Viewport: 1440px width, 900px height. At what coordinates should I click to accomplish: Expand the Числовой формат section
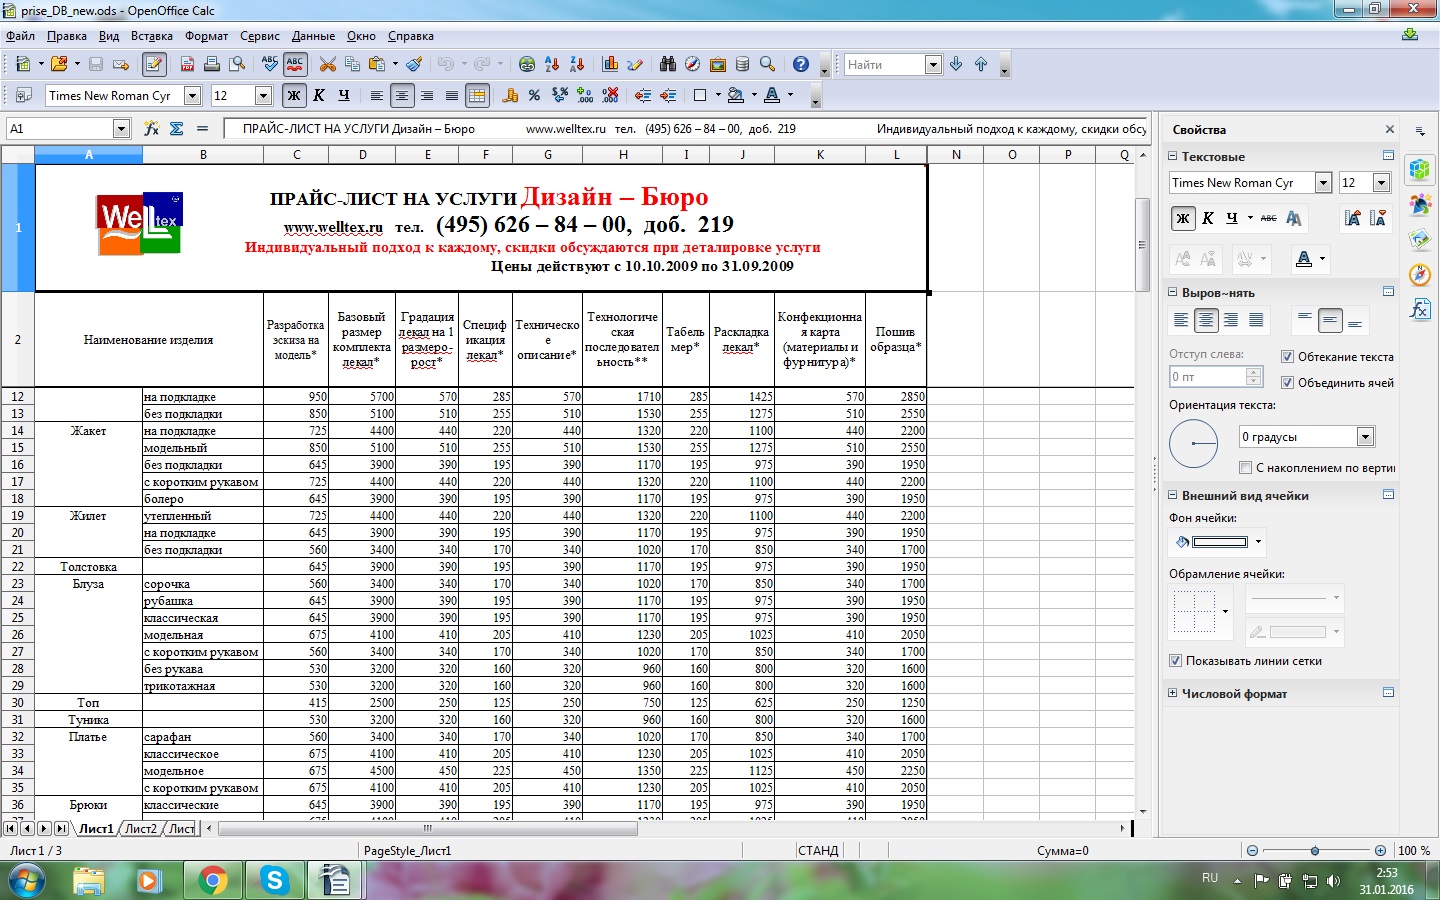click(x=1173, y=693)
